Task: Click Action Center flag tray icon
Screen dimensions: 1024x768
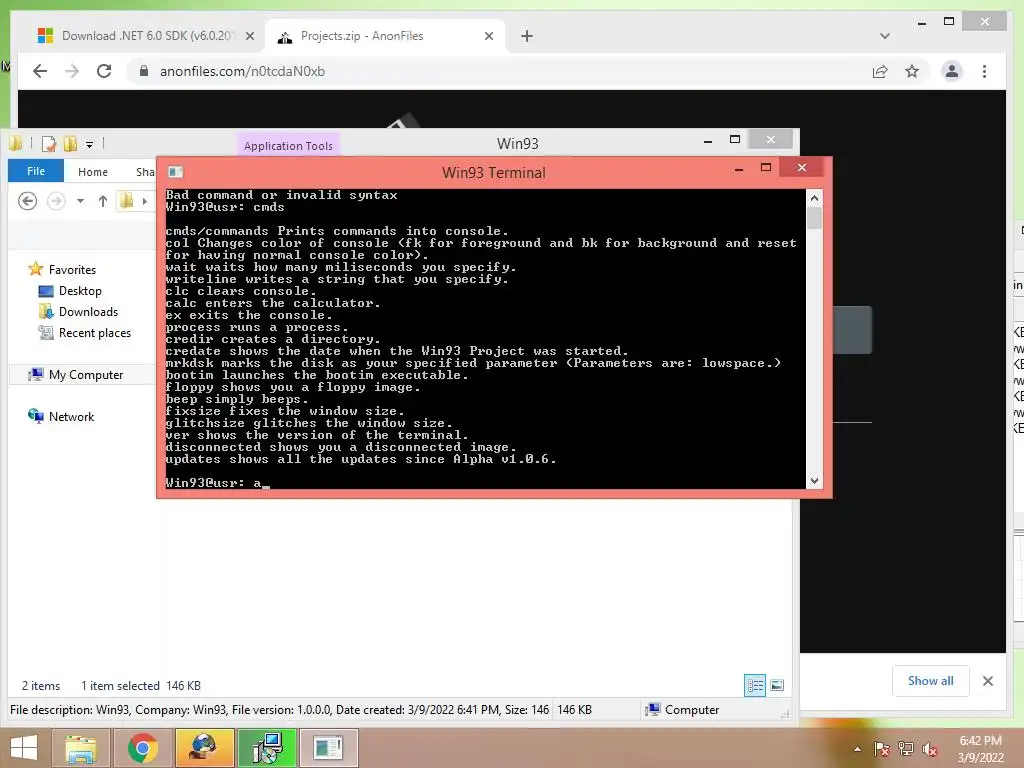Action: tap(881, 749)
